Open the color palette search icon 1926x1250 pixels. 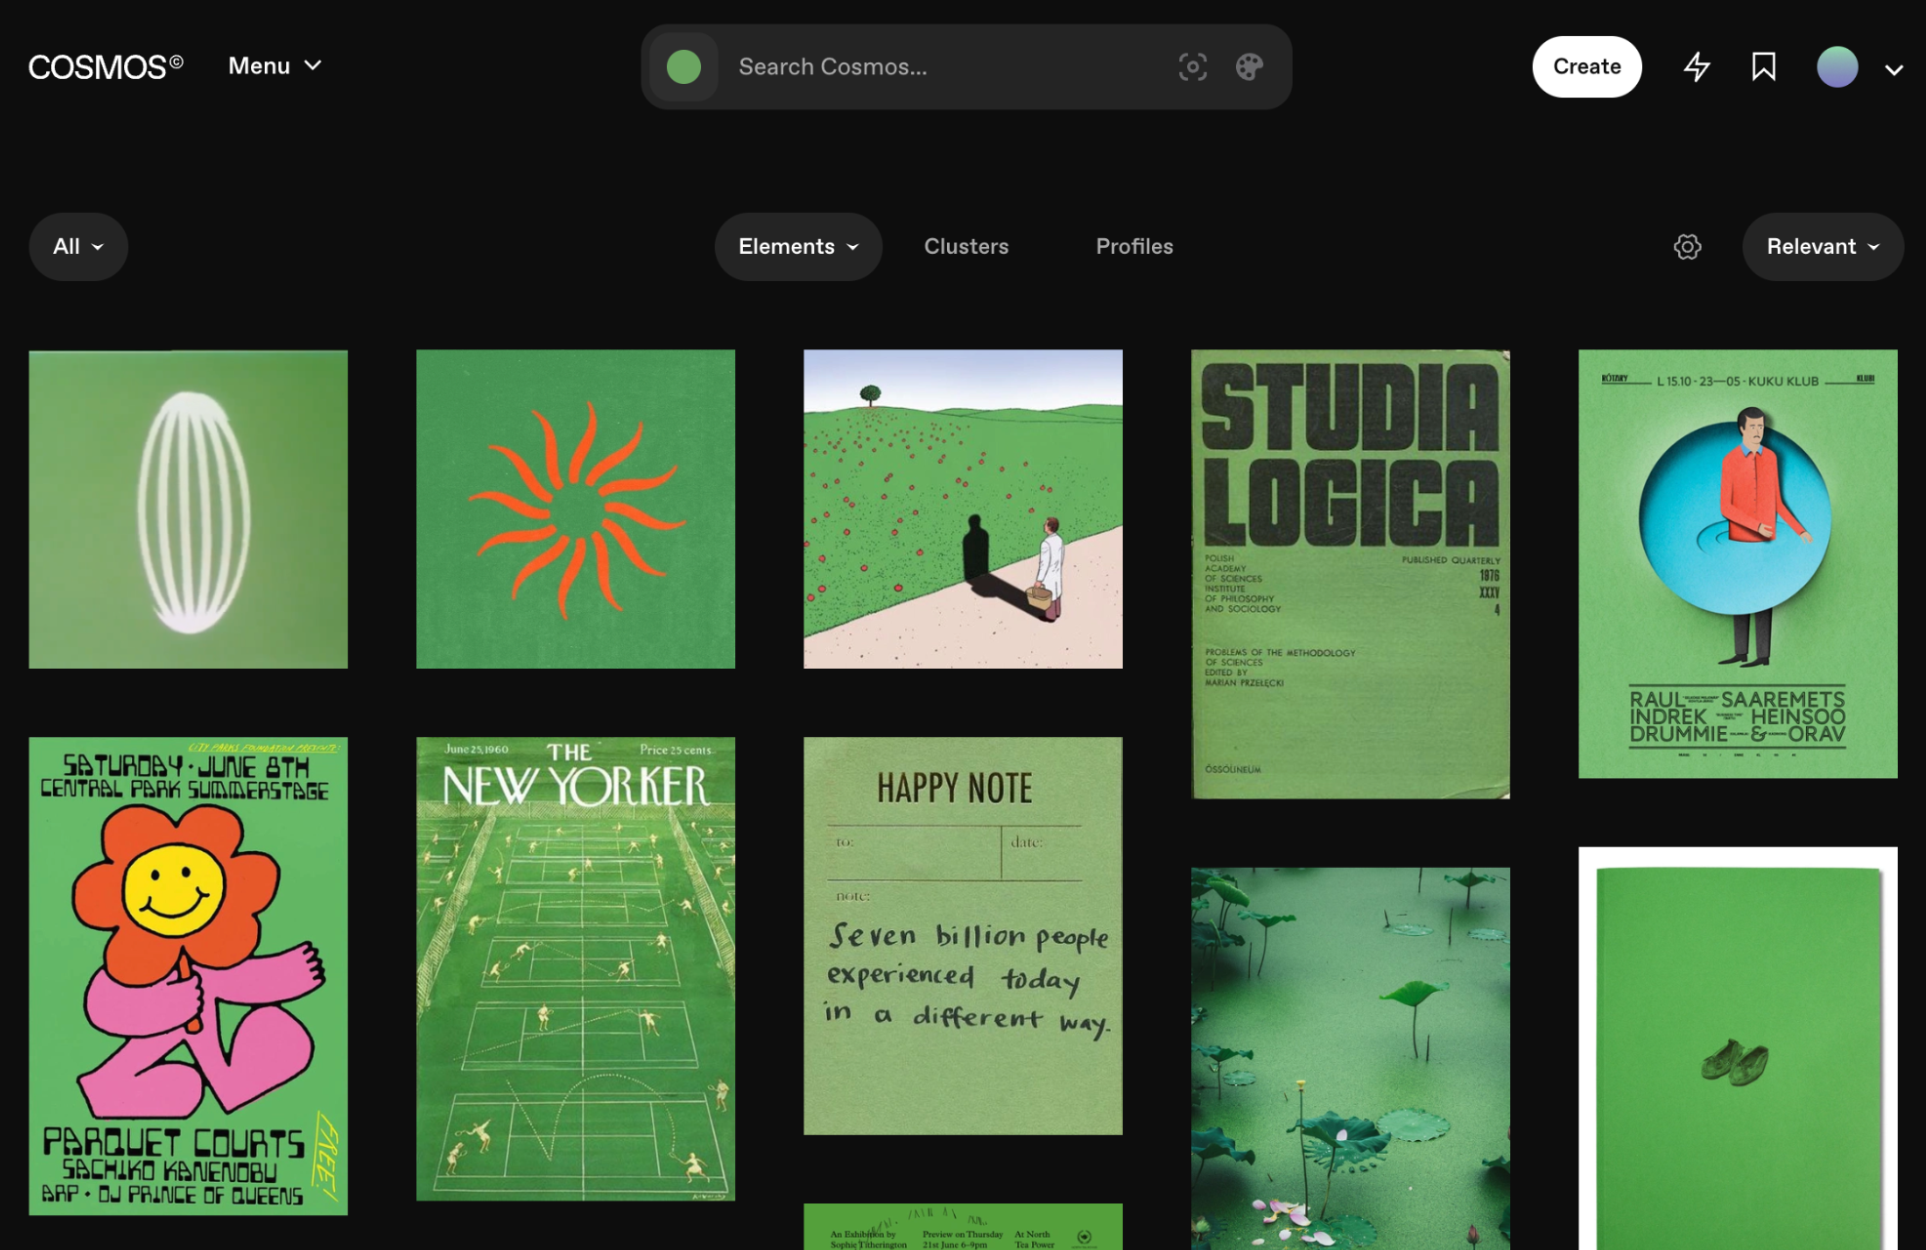click(1249, 67)
